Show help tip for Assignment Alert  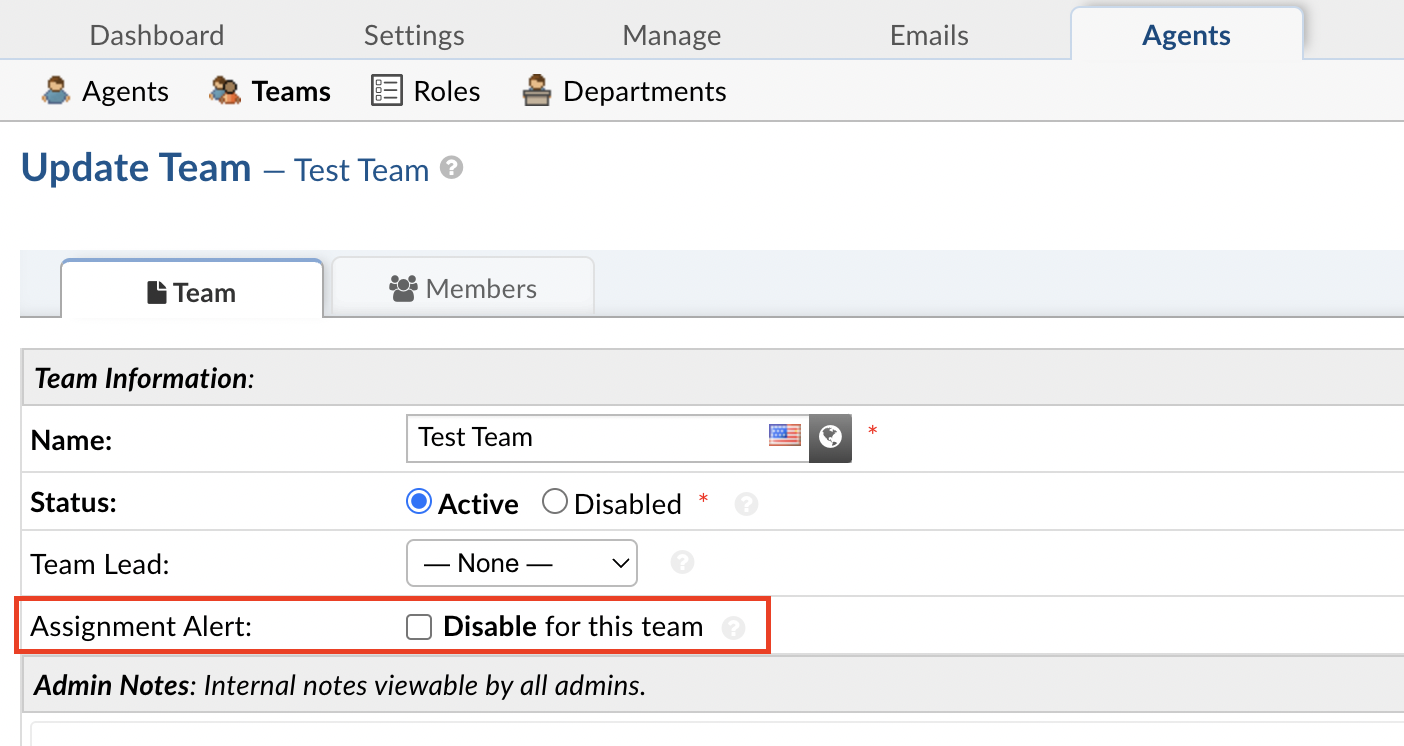[733, 628]
